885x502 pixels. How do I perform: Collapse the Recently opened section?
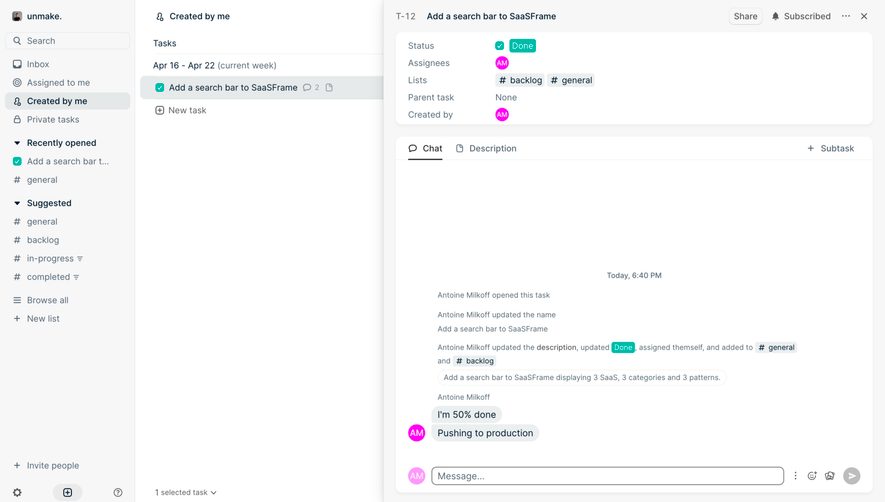17,143
